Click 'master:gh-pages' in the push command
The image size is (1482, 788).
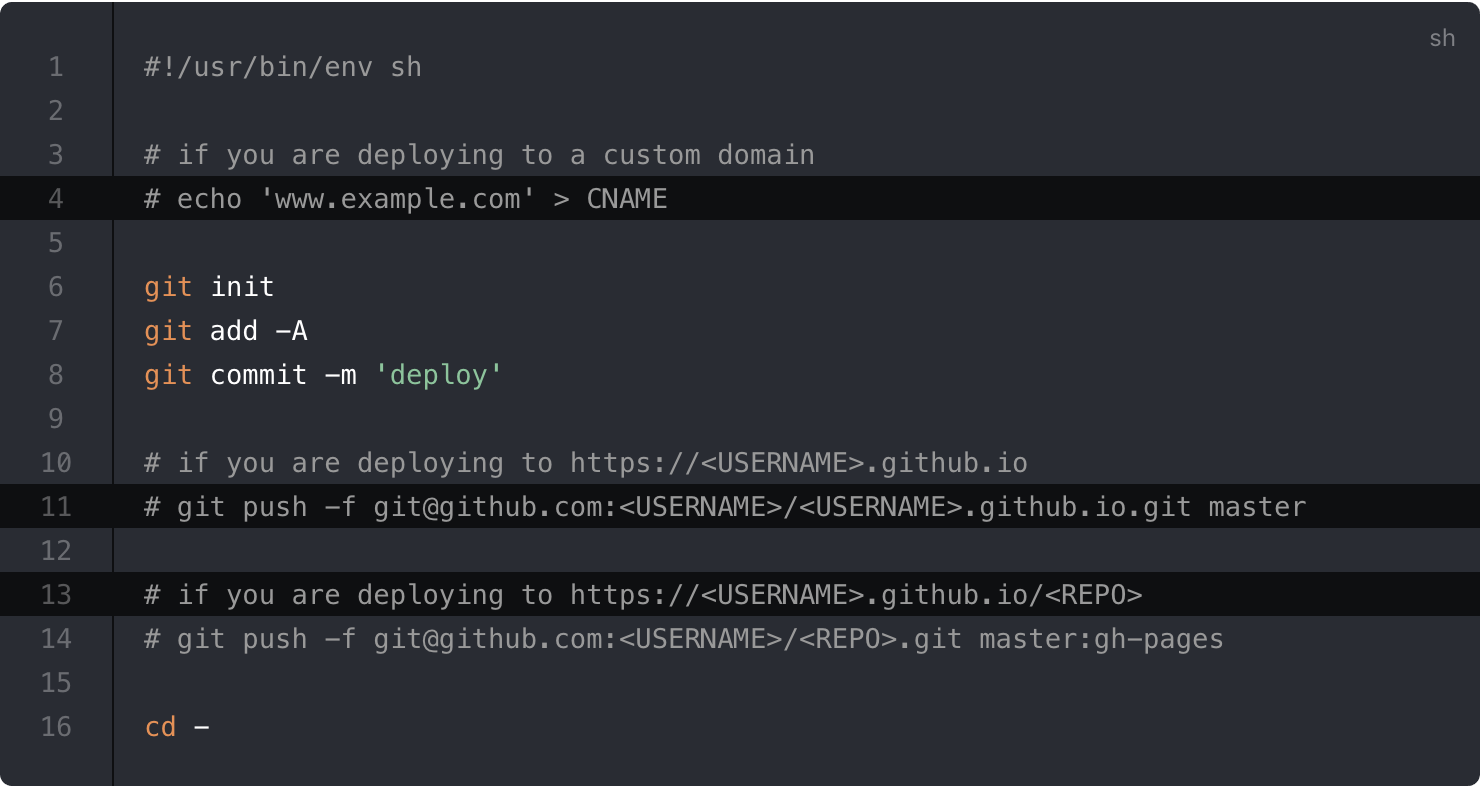(x=1101, y=639)
